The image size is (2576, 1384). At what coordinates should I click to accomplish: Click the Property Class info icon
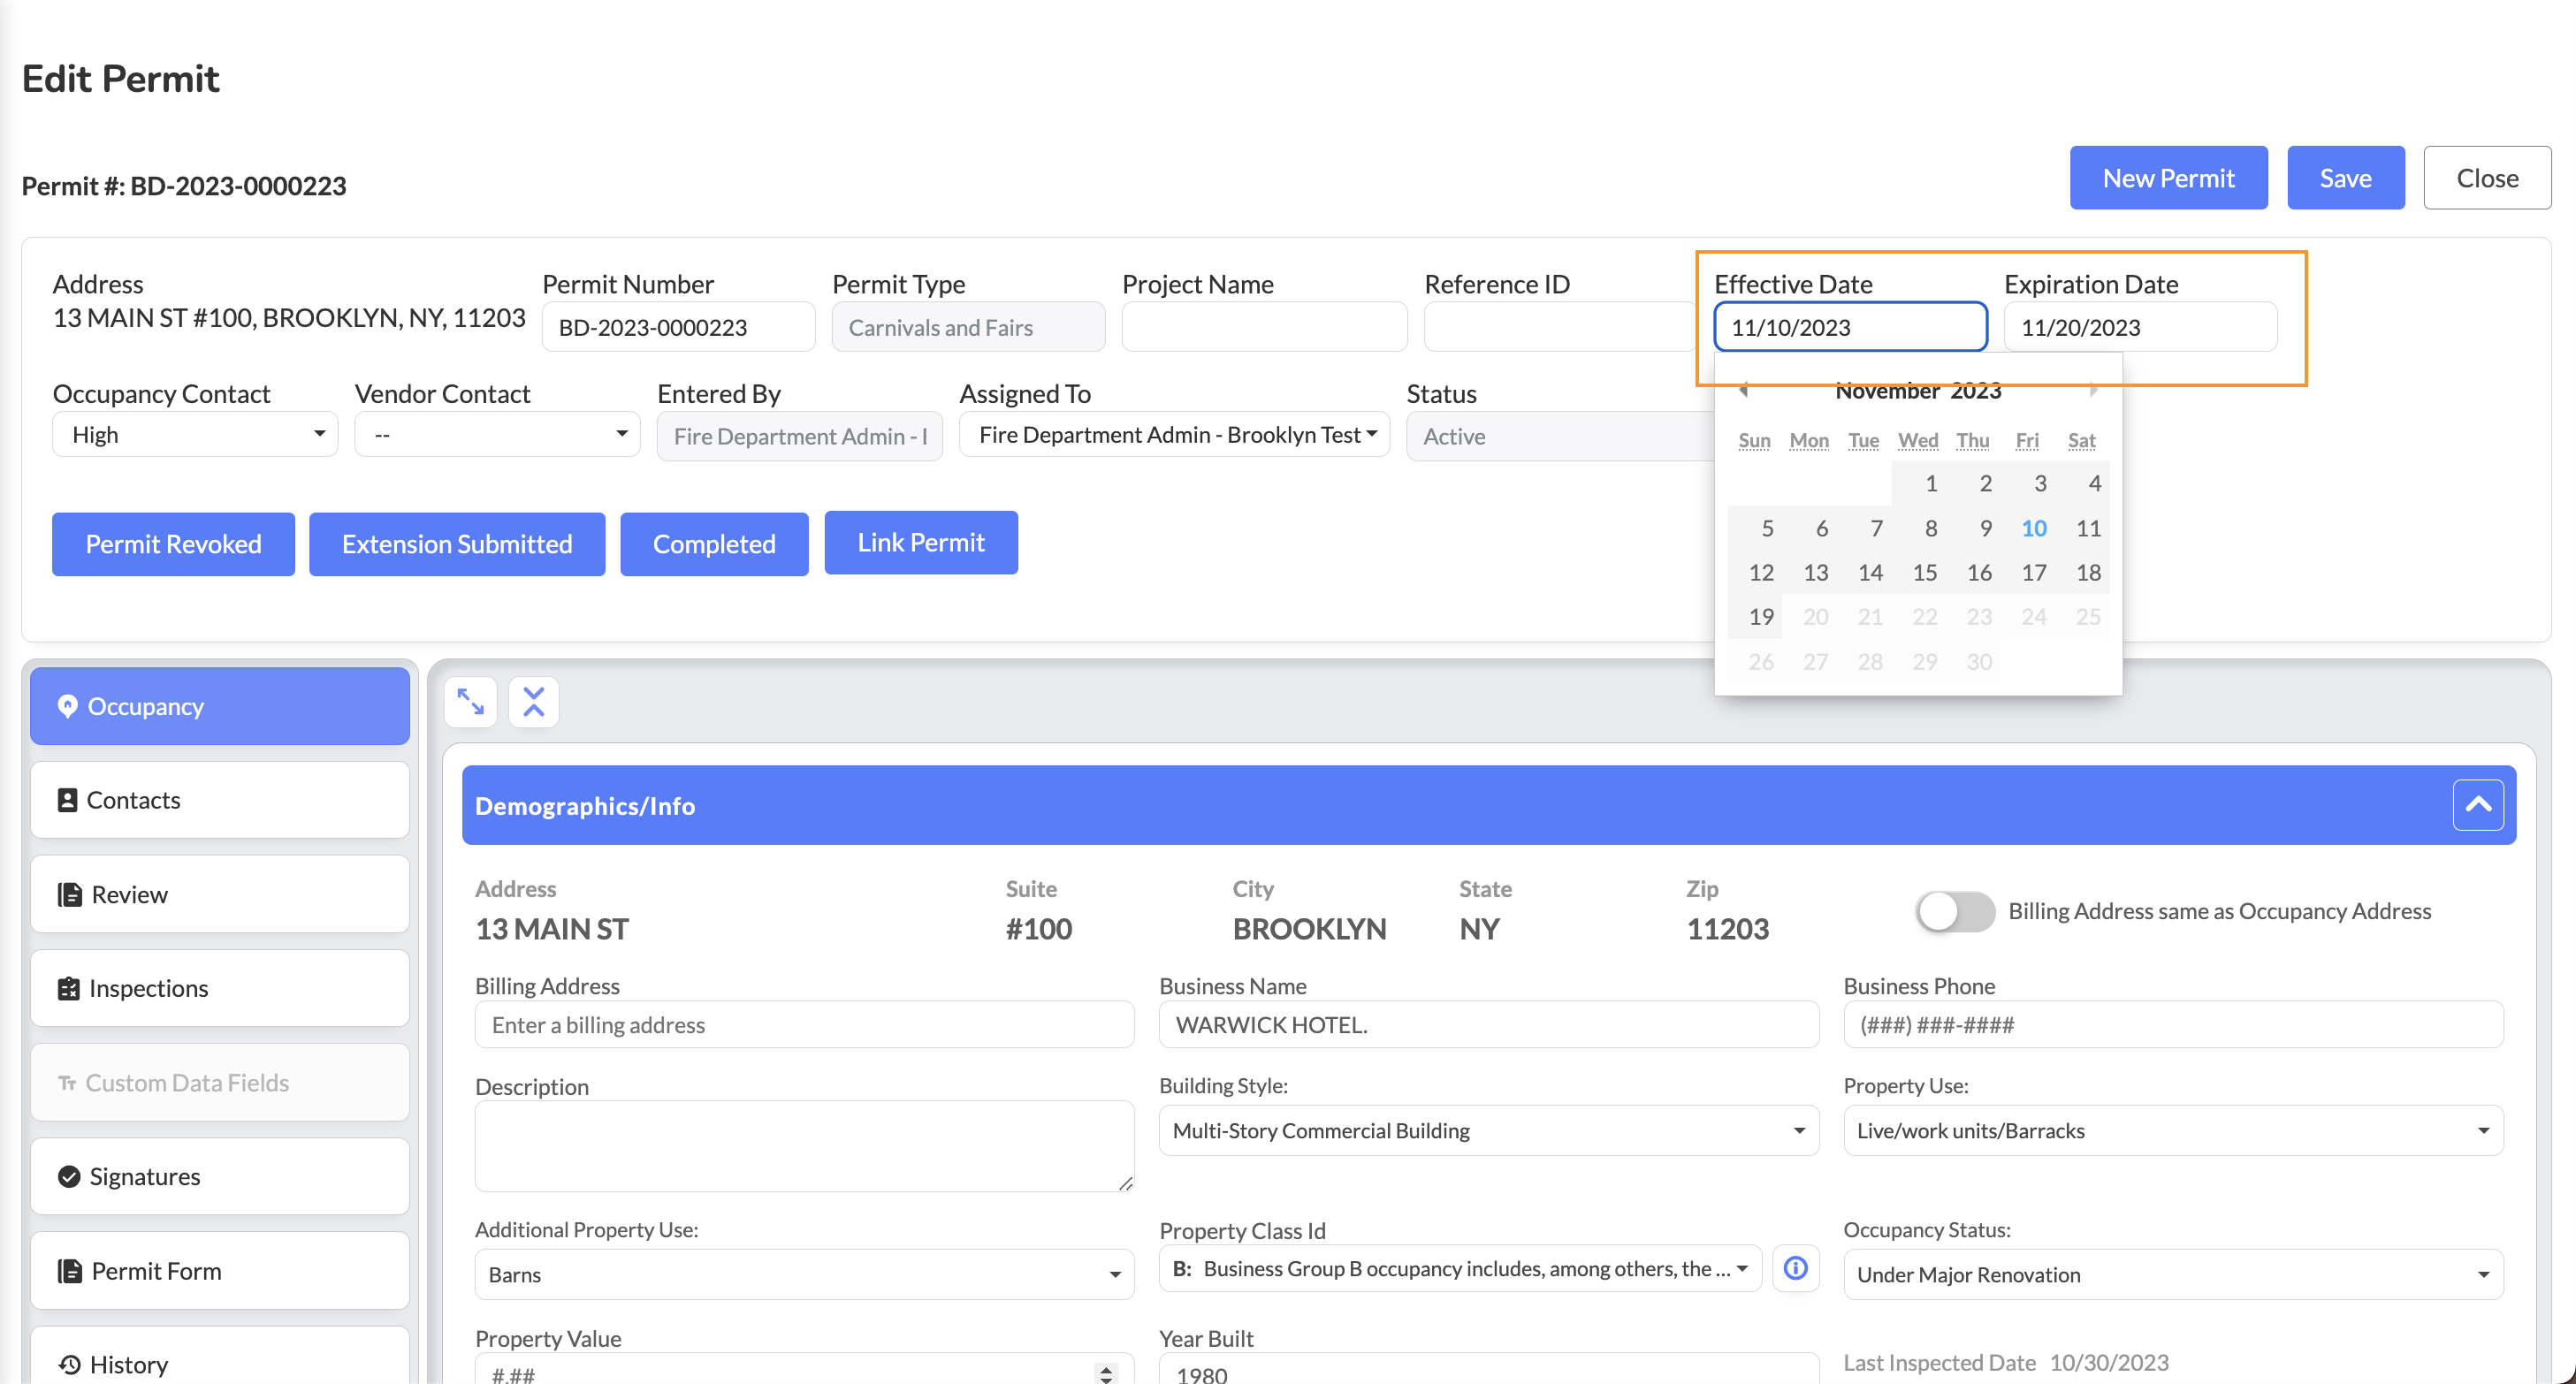point(1796,1268)
